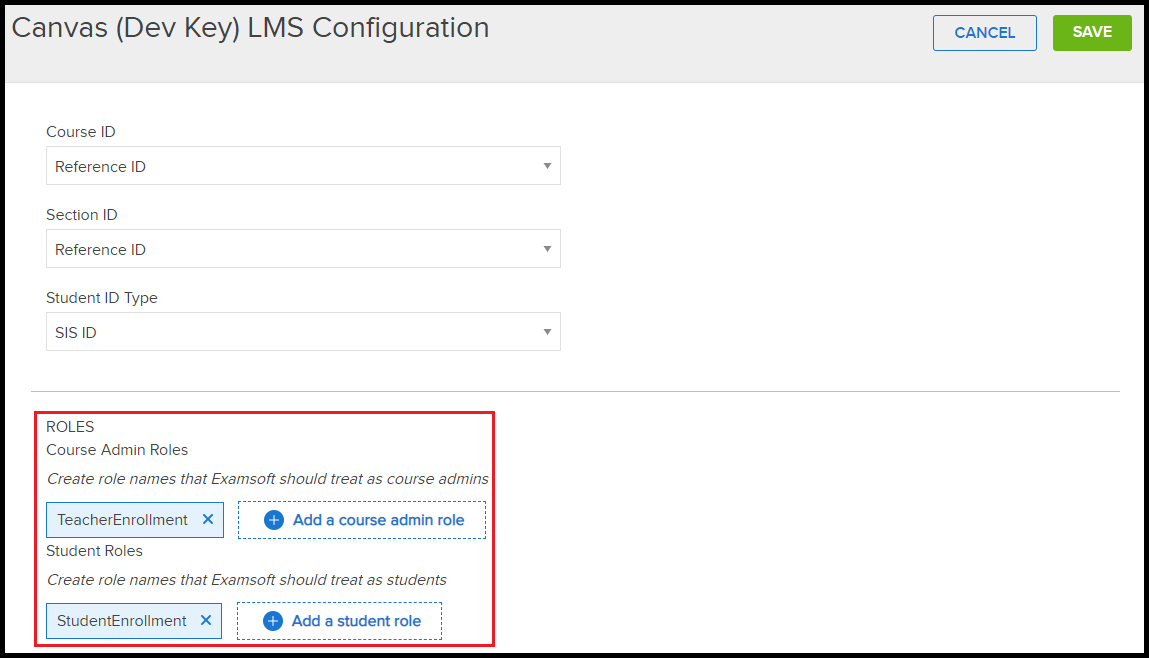This screenshot has height=658, width=1149.
Task: Remove the StudentEnrollment role chip
Action: click(x=206, y=620)
